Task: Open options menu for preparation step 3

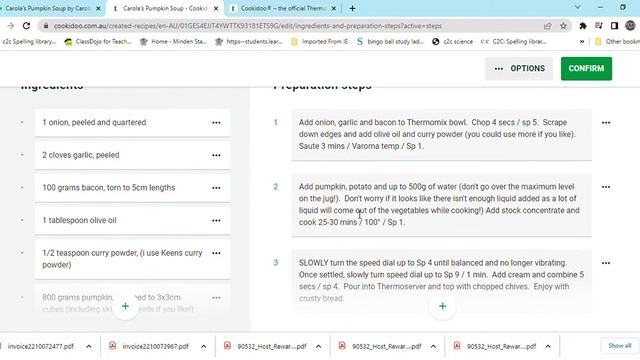Action: (606, 263)
